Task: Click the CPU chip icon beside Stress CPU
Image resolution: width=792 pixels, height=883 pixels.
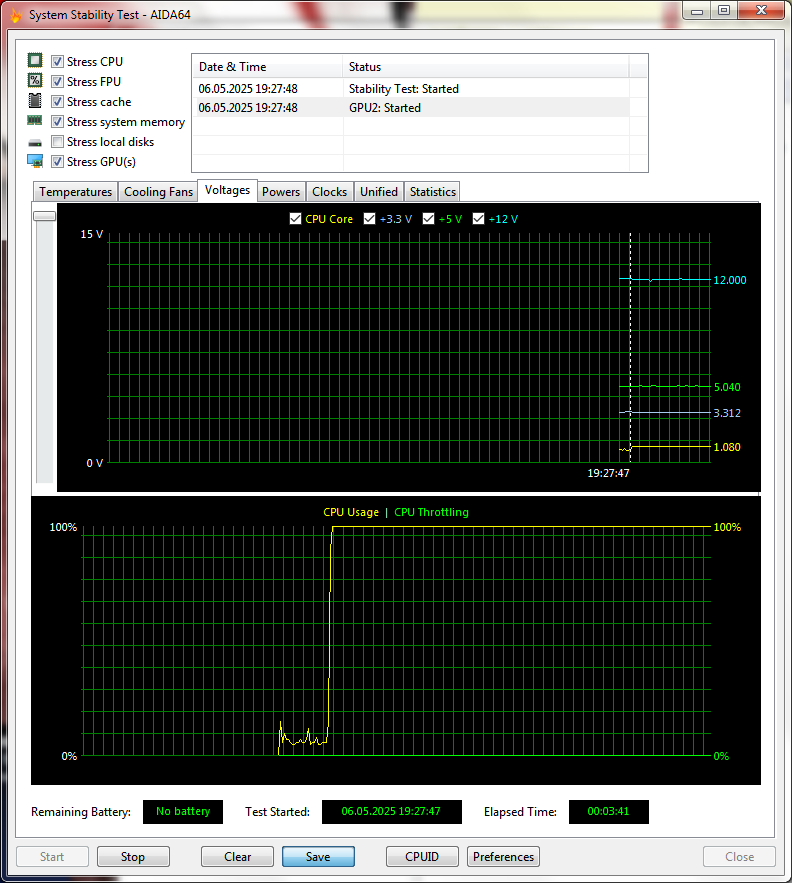Action: pos(35,60)
